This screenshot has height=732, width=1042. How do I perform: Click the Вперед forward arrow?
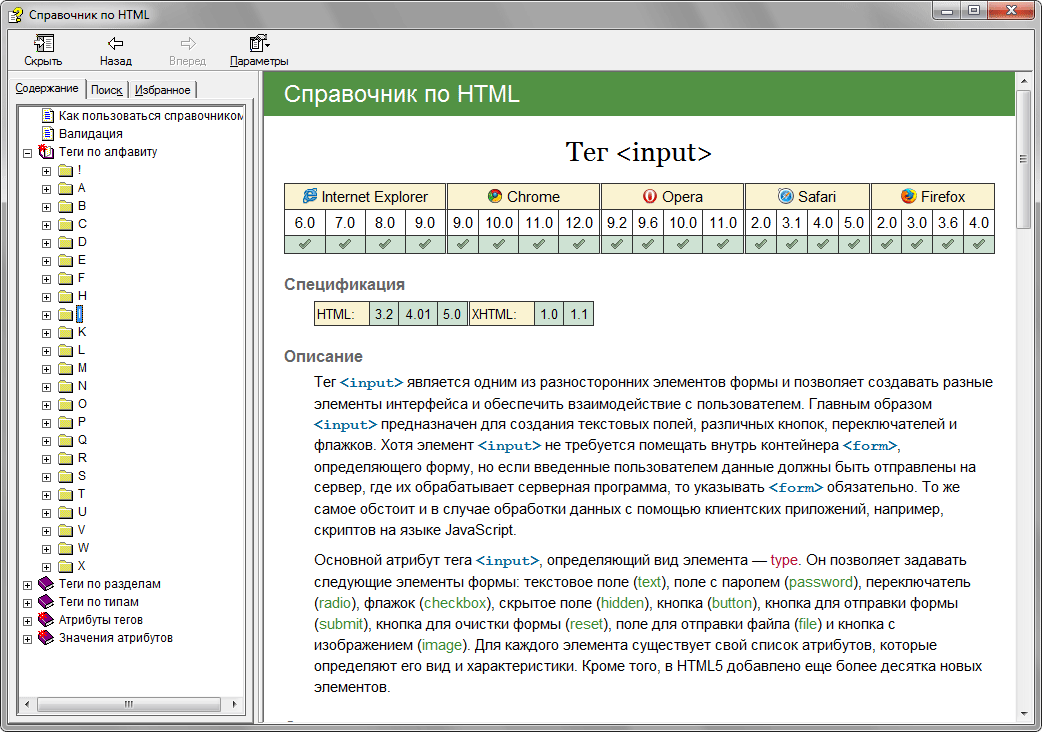(188, 44)
